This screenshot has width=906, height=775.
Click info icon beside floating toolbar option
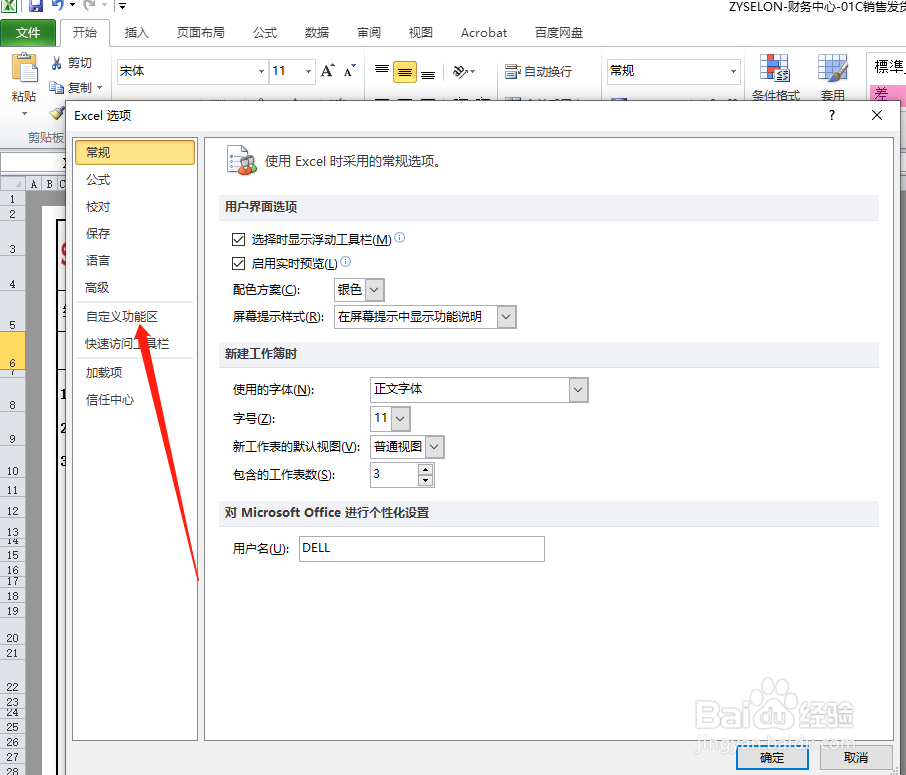pos(399,238)
